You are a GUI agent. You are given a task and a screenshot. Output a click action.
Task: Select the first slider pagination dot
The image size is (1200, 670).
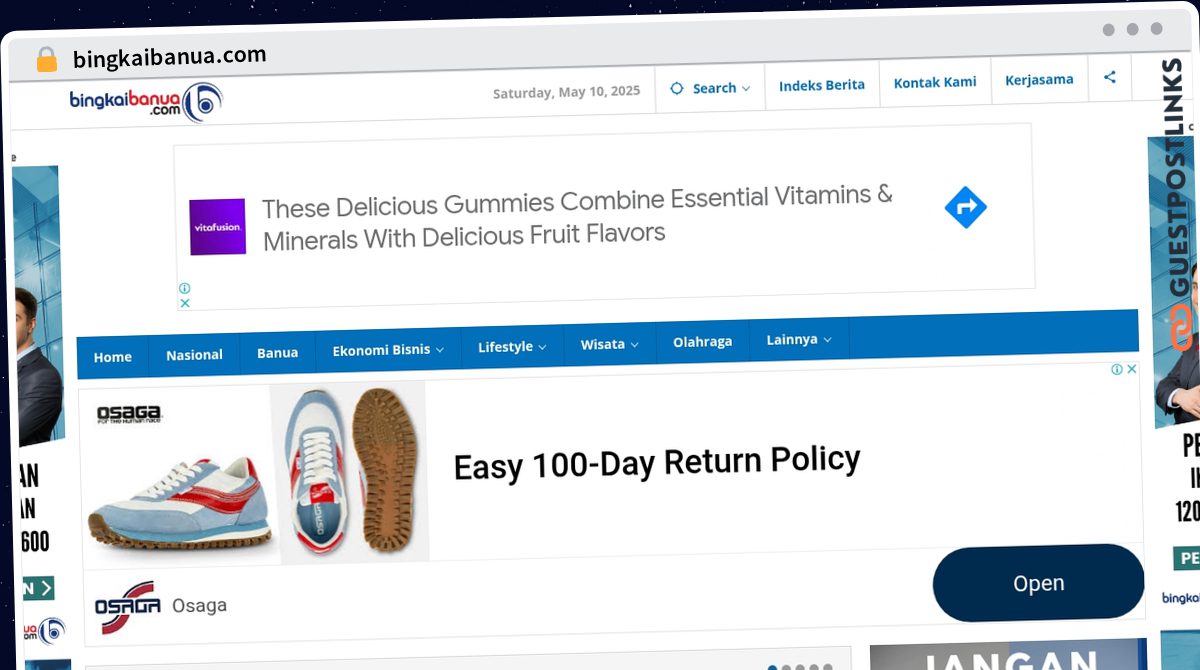pos(773,668)
